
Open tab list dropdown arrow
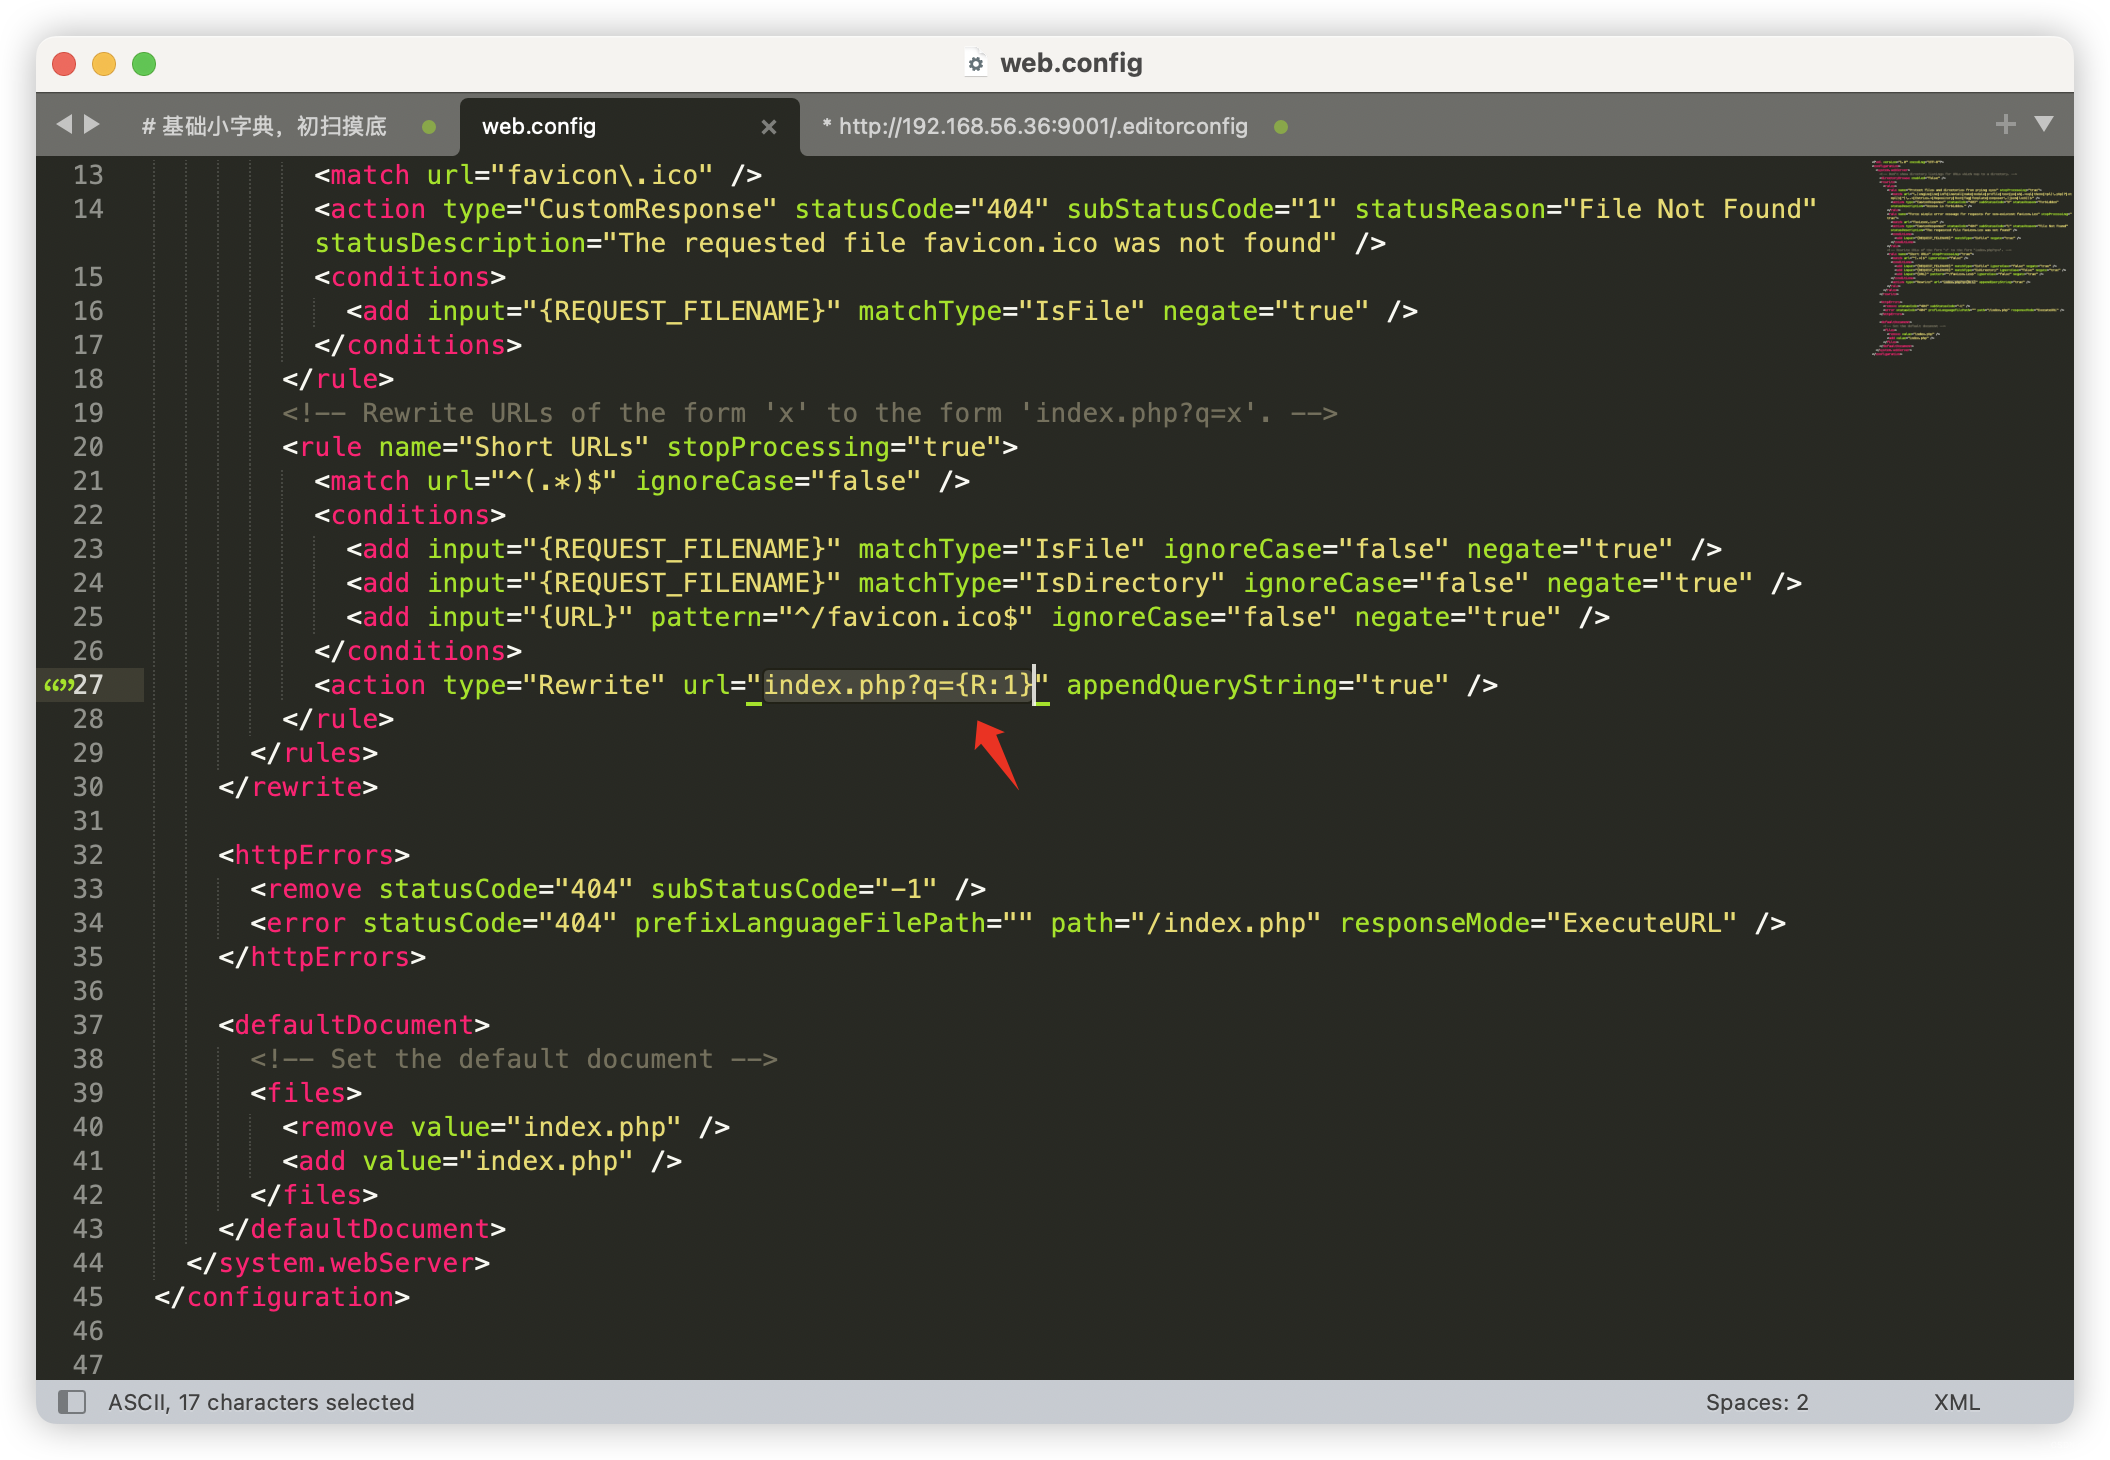point(2044,124)
